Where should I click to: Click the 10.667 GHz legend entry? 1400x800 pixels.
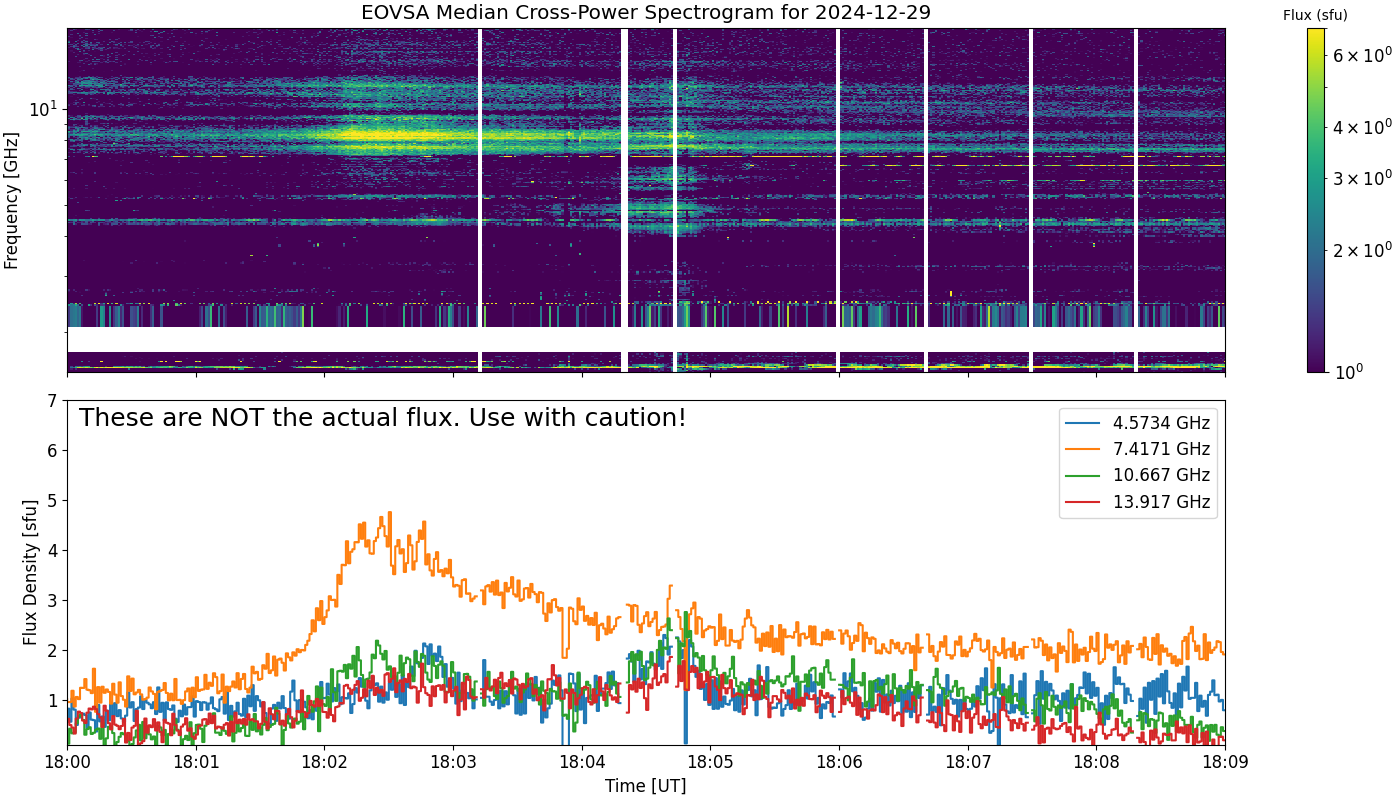[x=1138, y=475]
